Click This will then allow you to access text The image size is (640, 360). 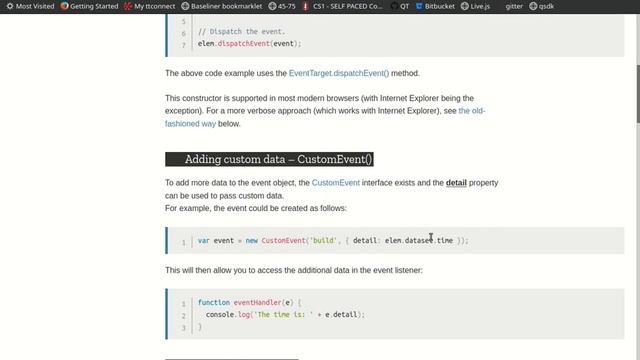[x=293, y=270]
